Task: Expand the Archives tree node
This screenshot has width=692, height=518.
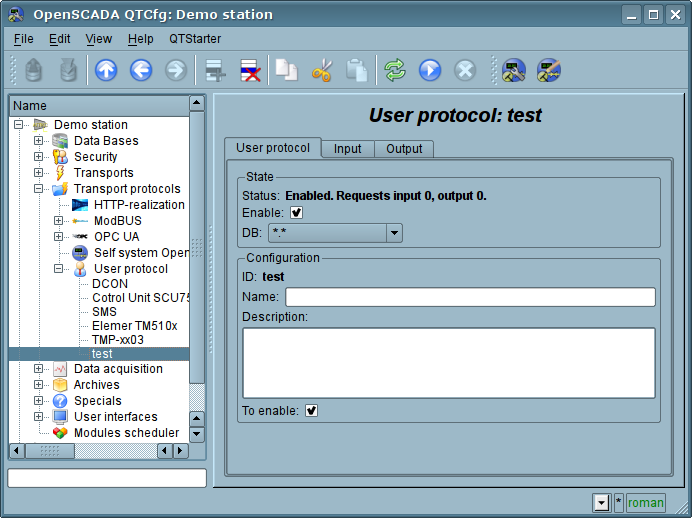Action: click(38, 385)
